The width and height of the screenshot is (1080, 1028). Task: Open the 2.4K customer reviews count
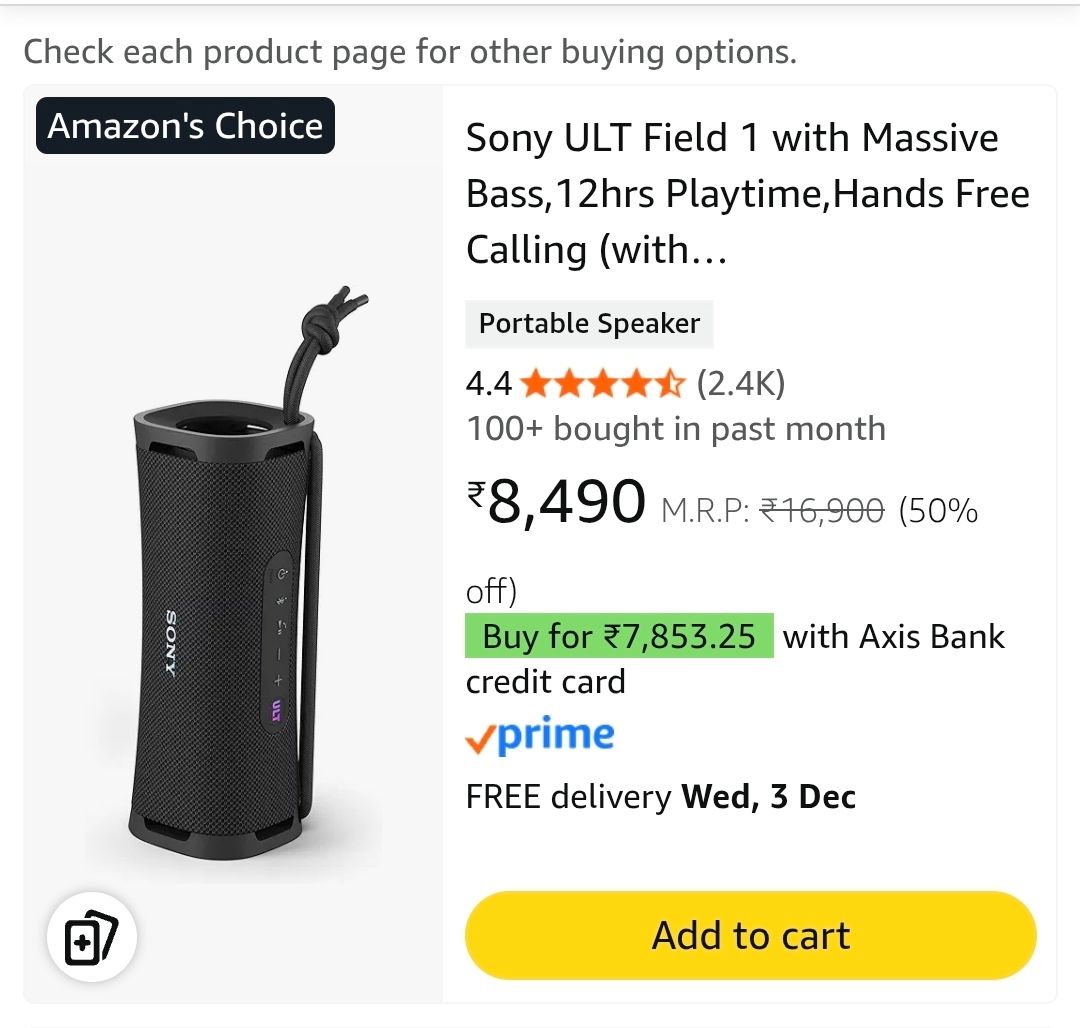(741, 383)
